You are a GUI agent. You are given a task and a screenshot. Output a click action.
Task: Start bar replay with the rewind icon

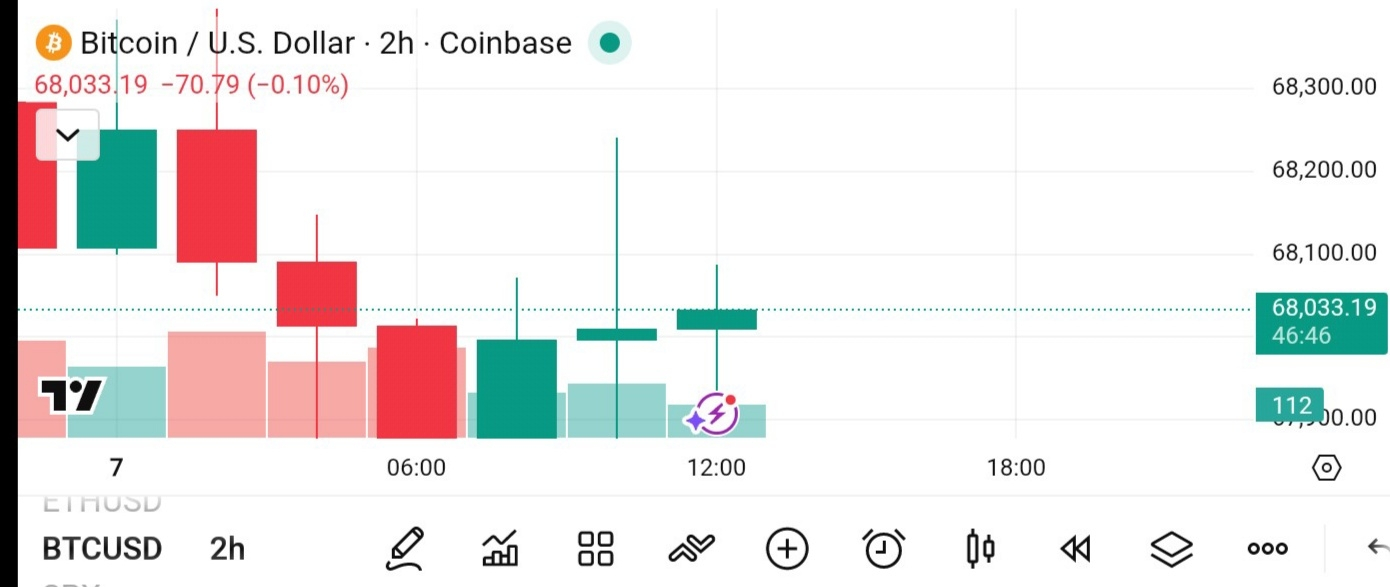1075,548
